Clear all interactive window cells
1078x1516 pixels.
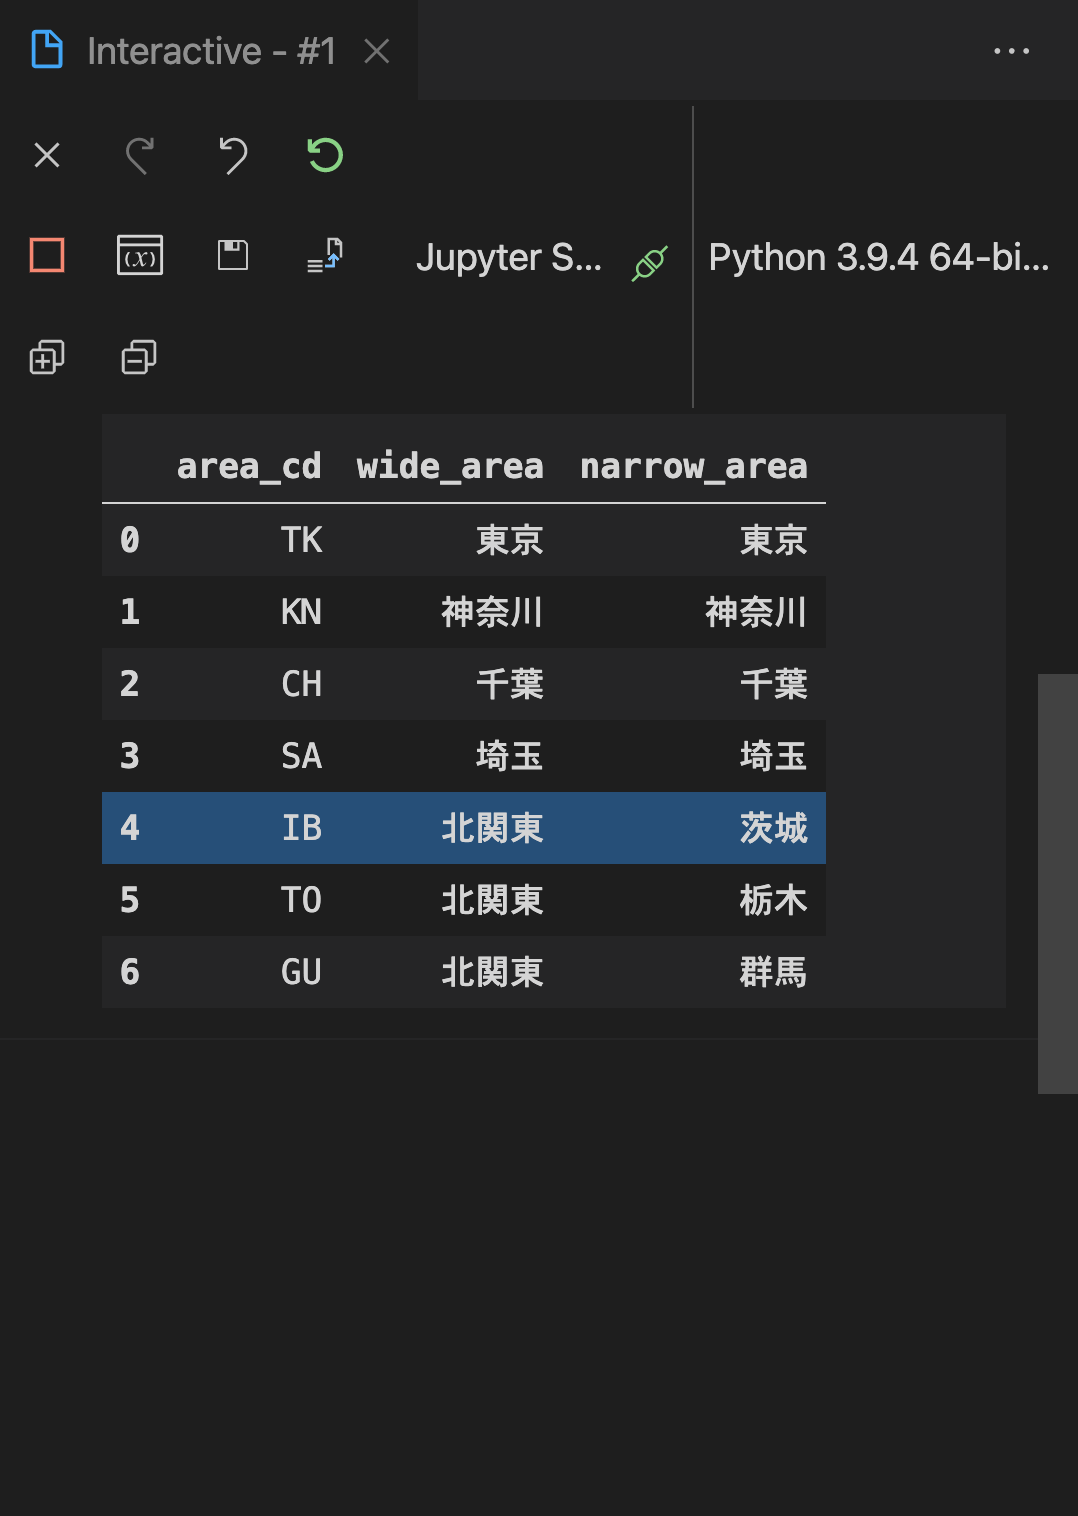pyautogui.click(x=48, y=156)
